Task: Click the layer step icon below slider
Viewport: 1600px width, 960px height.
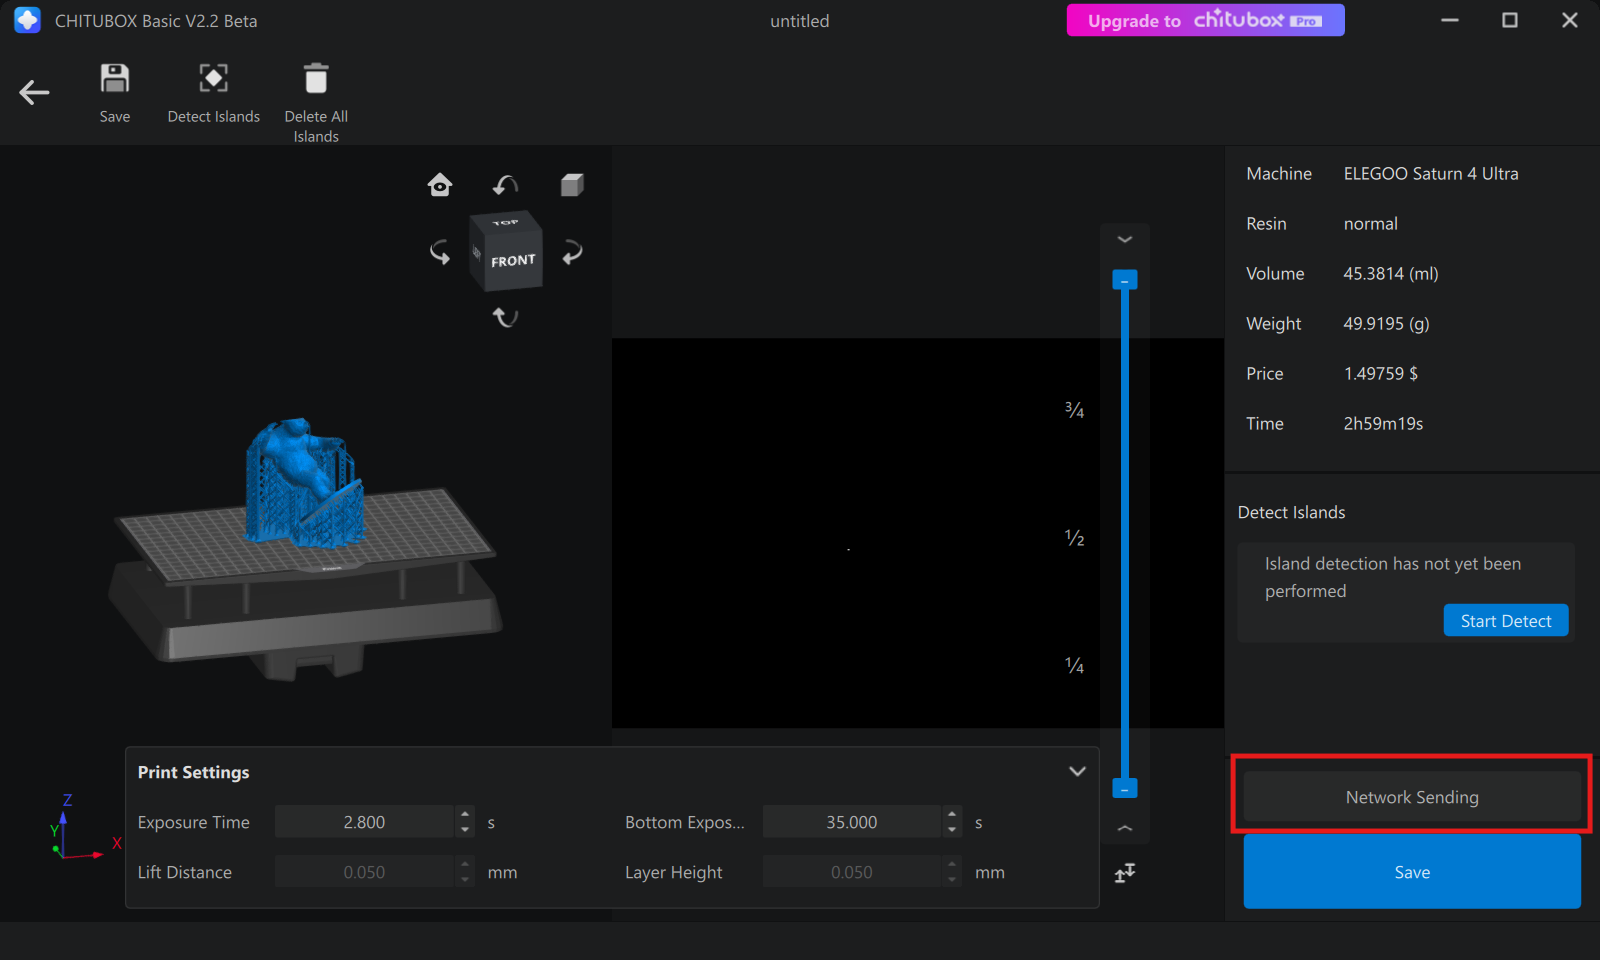Action: [x=1125, y=873]
